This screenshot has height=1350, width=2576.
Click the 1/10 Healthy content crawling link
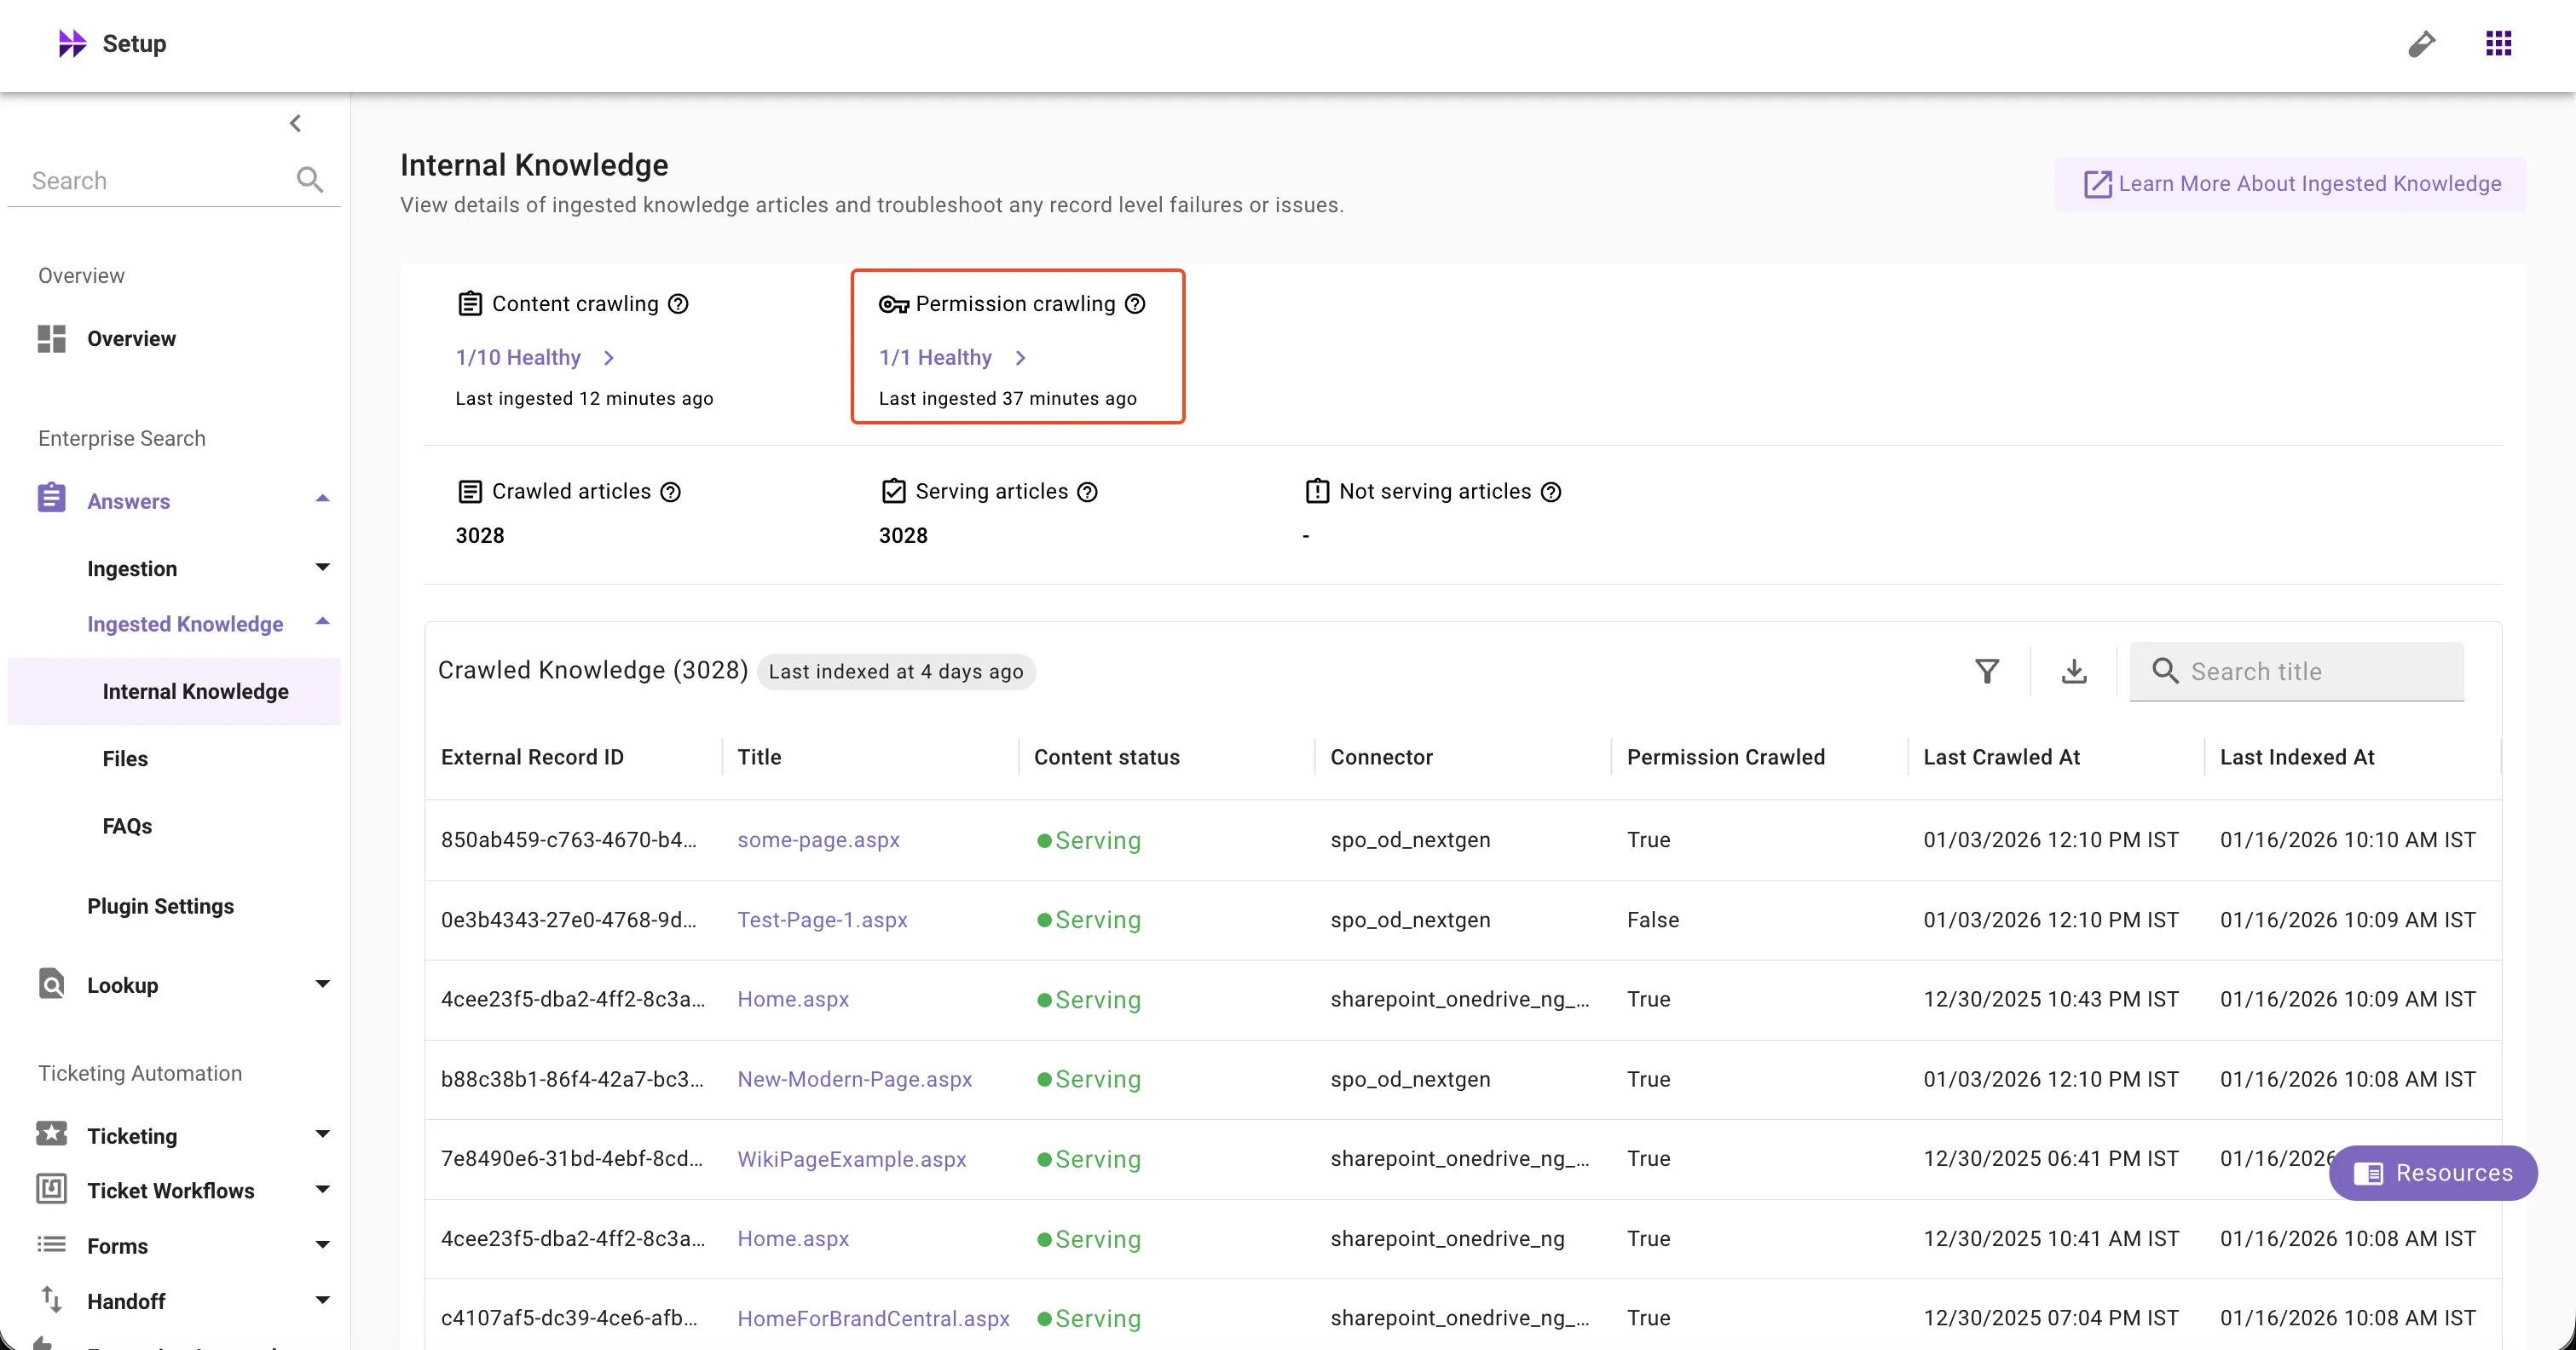518,358
